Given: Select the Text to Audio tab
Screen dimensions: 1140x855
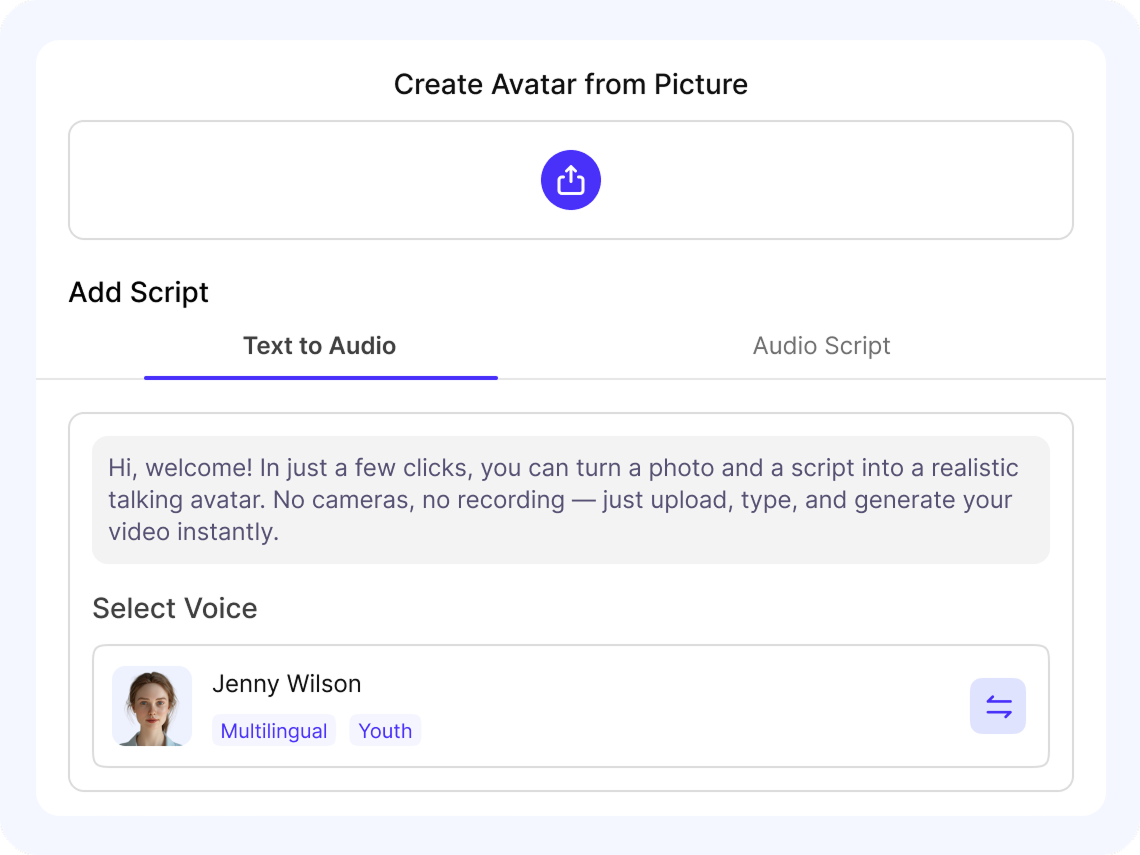Looking at the screenshot, I should coord(320,346).
